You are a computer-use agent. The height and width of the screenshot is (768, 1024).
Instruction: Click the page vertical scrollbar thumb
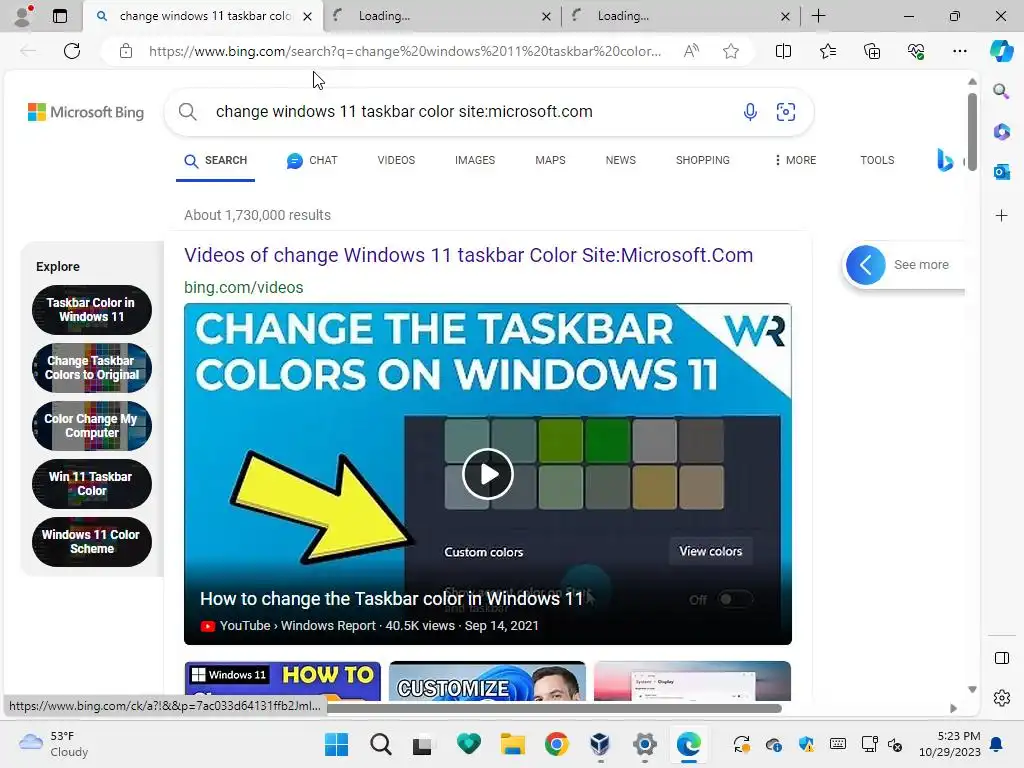(x=972, y=131)
